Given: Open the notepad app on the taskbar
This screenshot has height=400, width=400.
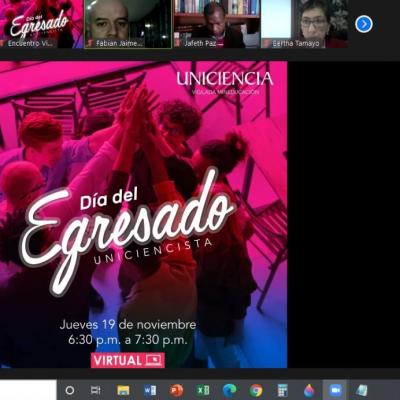Looking at the screenshot, I should click(x=362, y=390).
